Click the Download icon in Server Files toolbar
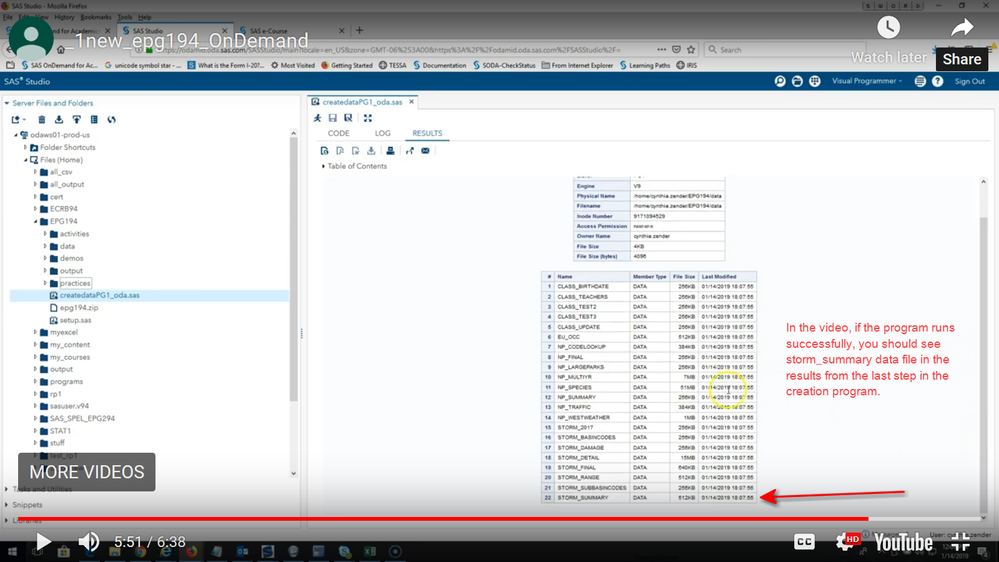 pos(59,119)
